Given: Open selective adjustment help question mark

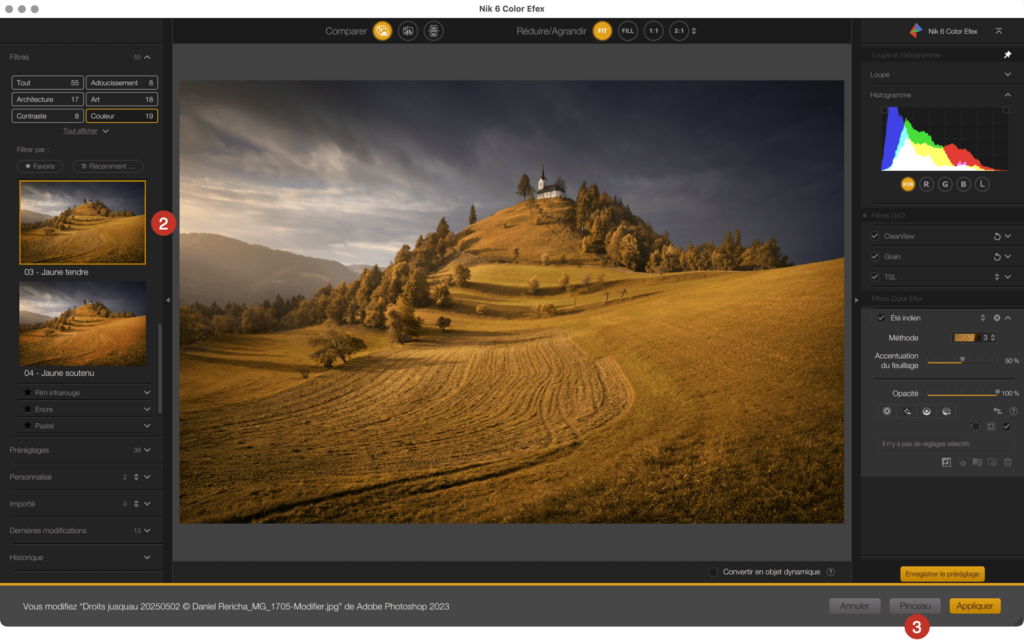Looking at the screenshot, I should tap(1014, 411).
